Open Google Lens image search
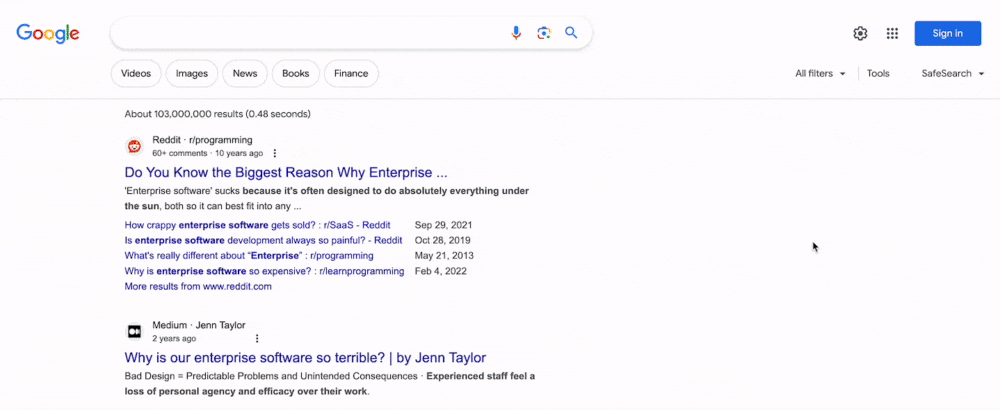The image size is (1000, 410). (544, 33)
